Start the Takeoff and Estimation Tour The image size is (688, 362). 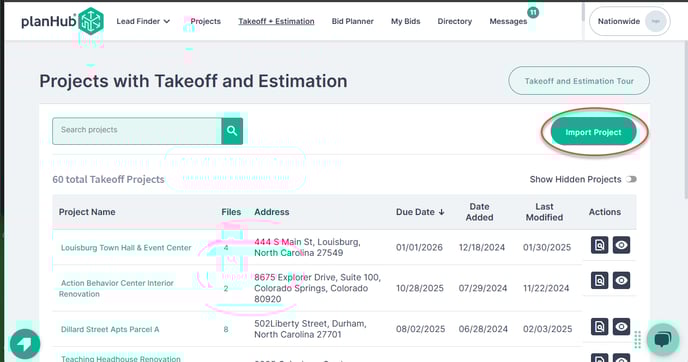point(579,81)
